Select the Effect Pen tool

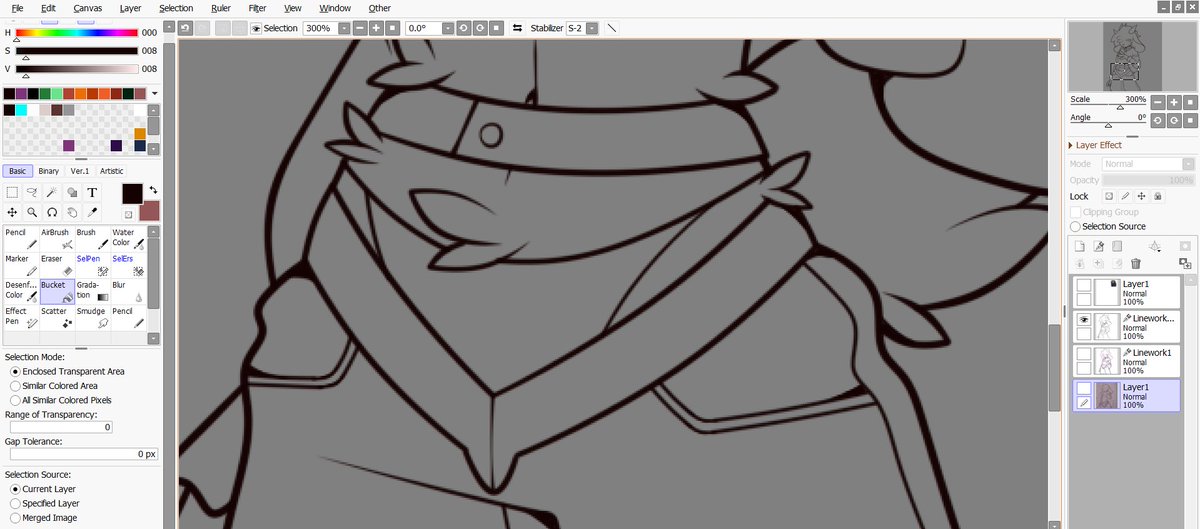[x=21, y=317]
